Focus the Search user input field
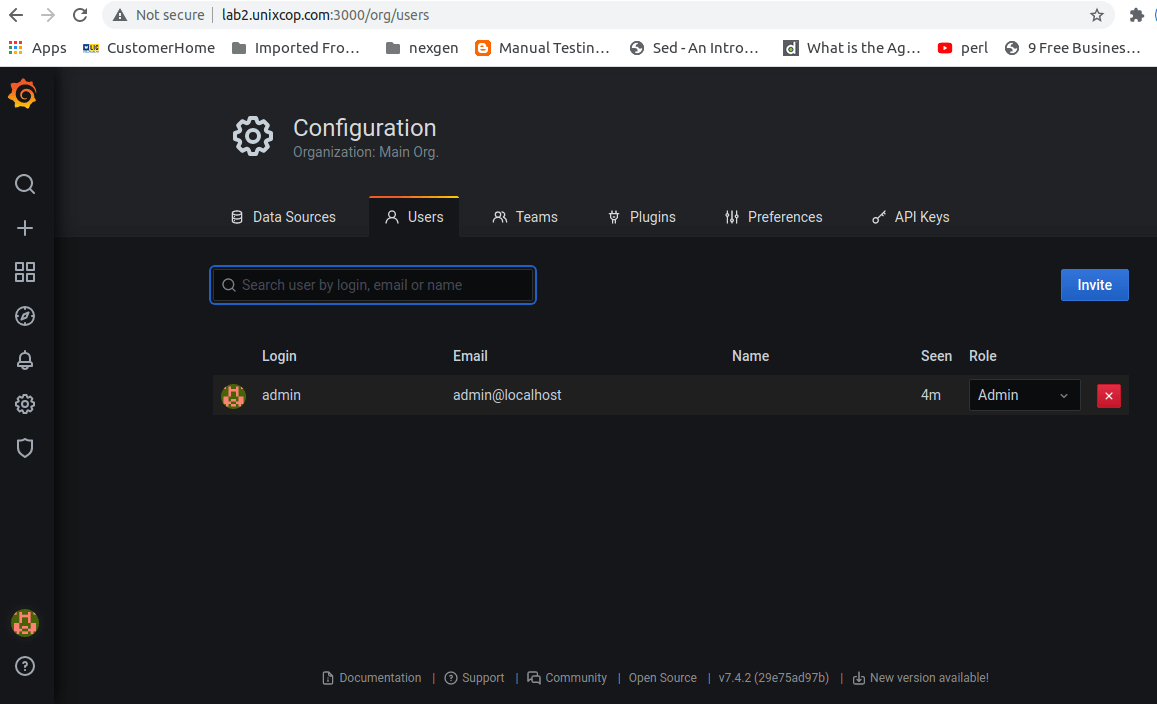1157x704 pixels. (x=373, y=285)
